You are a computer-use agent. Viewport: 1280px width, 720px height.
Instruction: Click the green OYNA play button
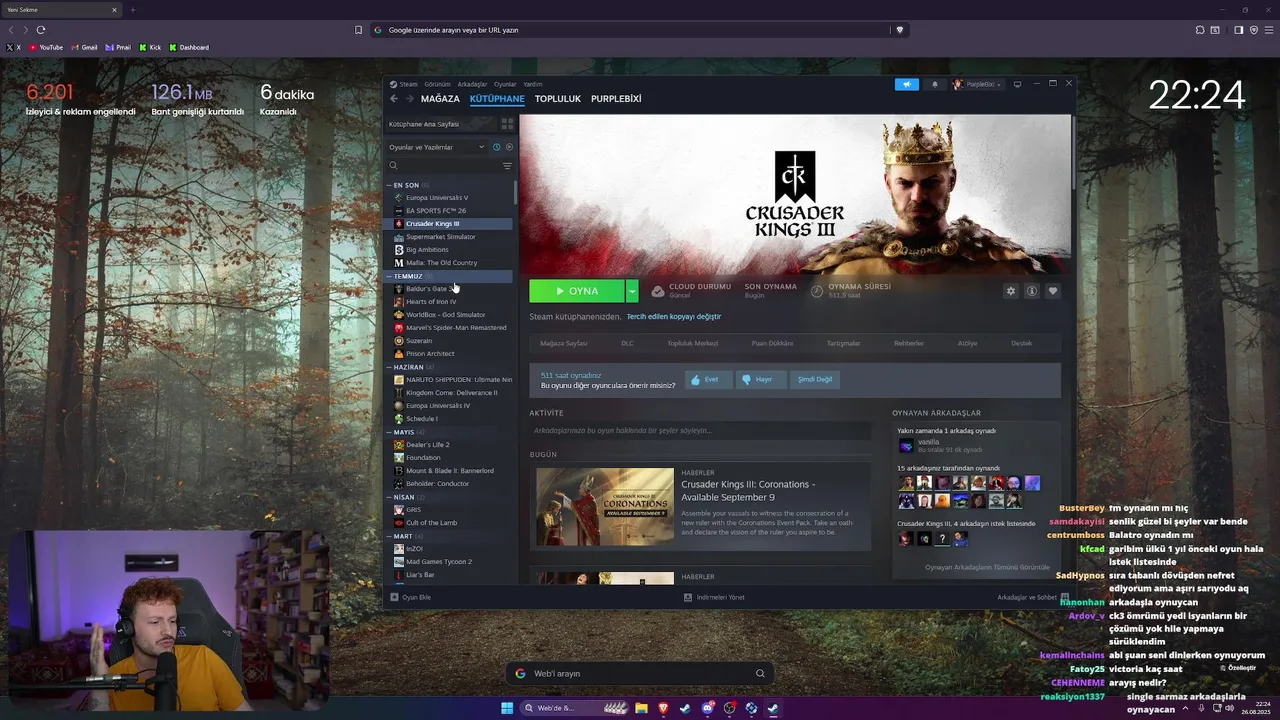tap(577, 291)
